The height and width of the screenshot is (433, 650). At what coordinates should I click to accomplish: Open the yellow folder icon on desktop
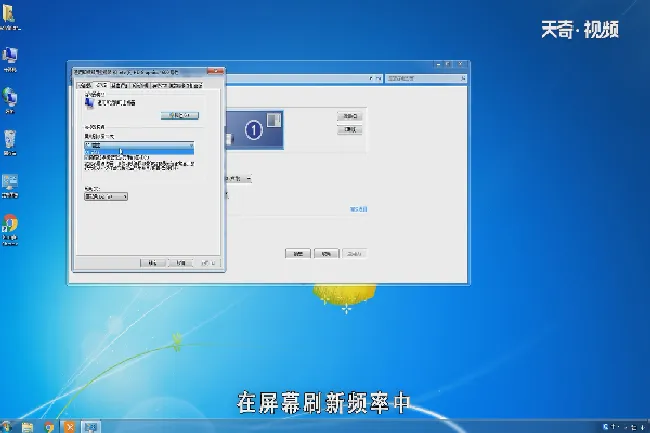[10, 17]
